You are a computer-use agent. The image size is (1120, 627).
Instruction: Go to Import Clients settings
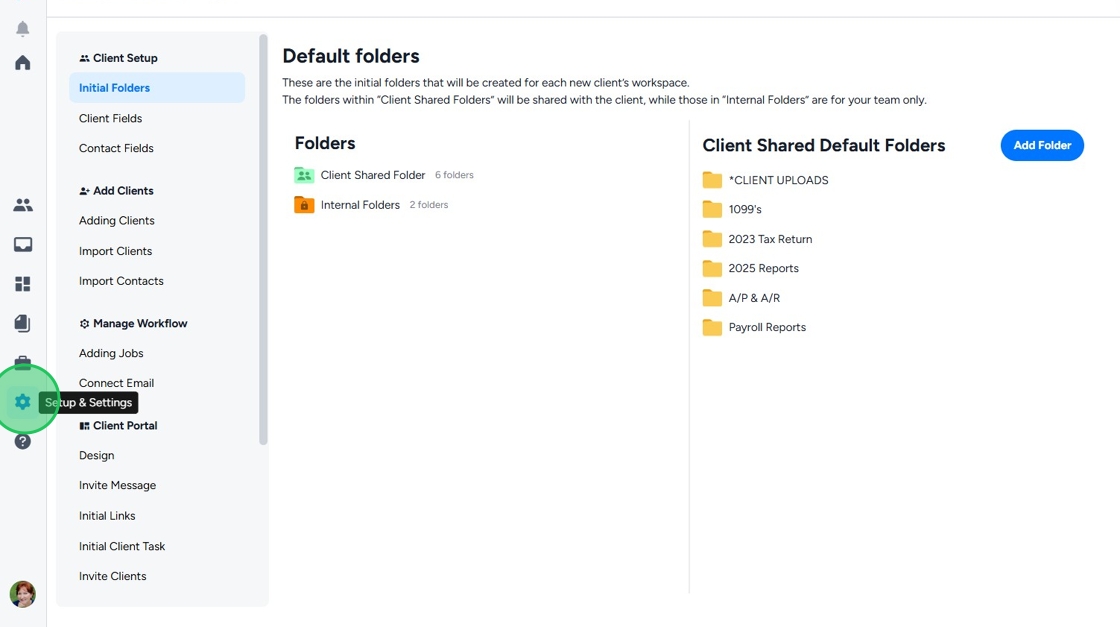(115, 251)
